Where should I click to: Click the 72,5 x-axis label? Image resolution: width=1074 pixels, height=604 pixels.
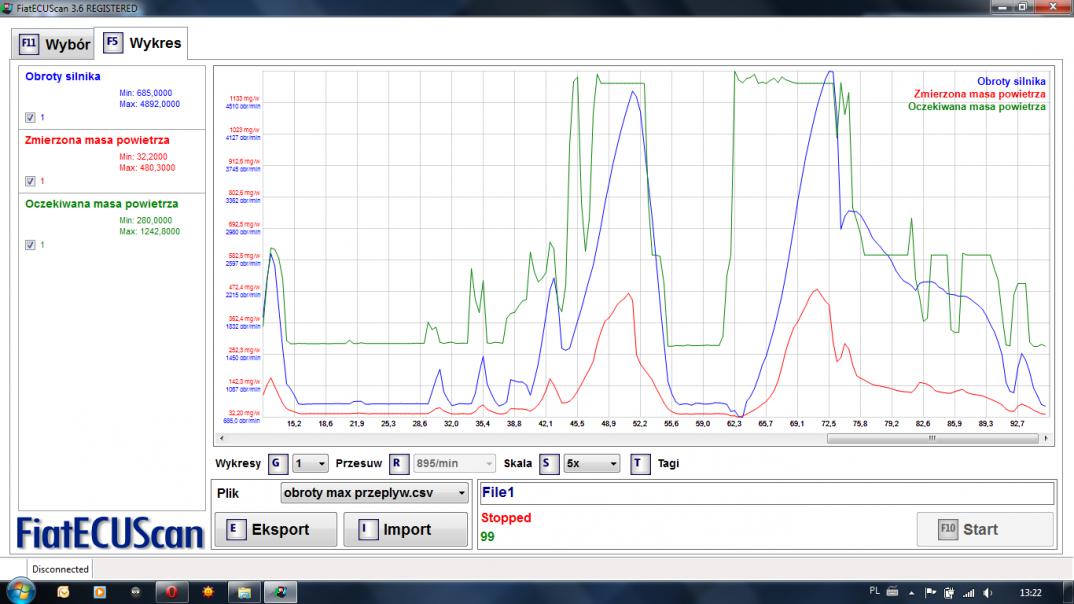click(828, 424)
